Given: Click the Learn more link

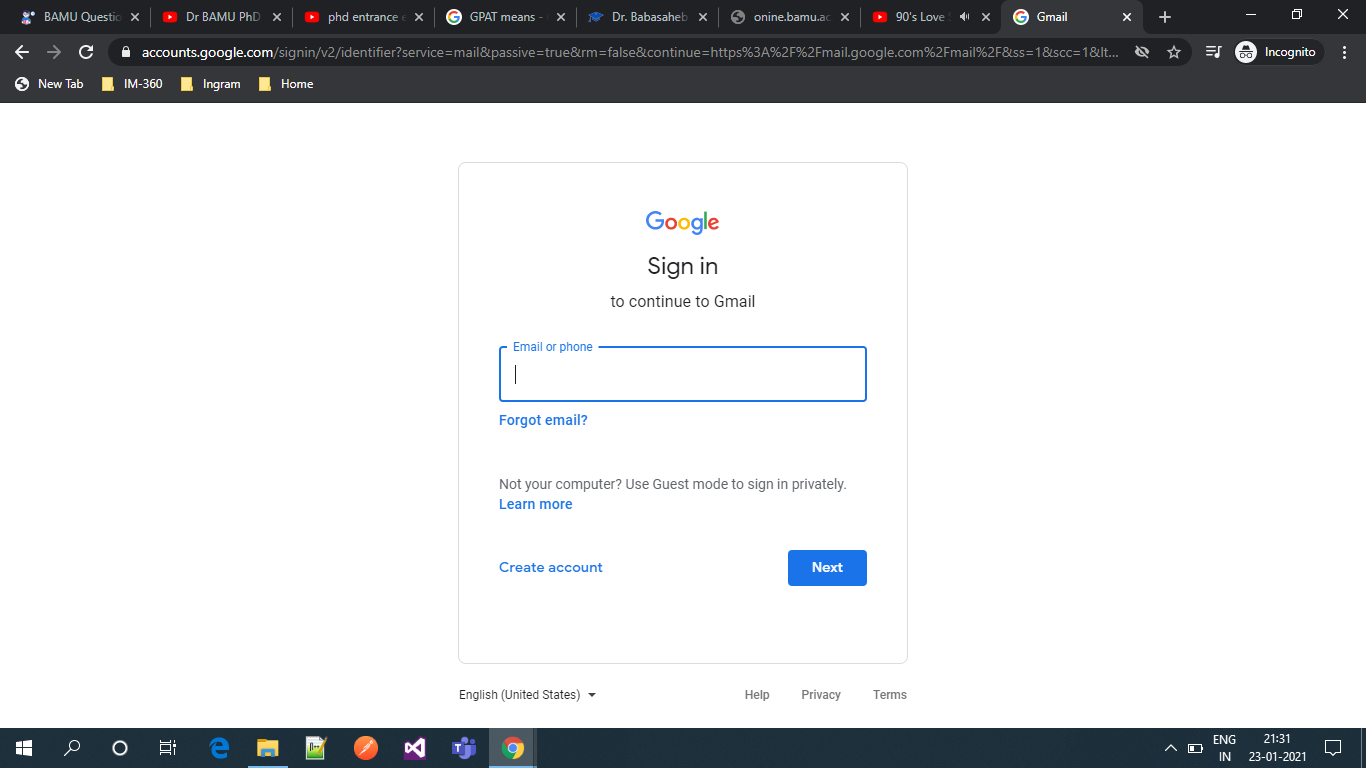Looking at the screenshot, I should [x=536, y=505].
